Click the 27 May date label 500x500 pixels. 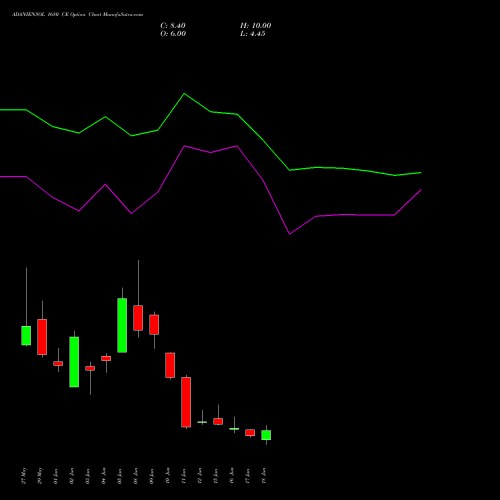pos(24,476)
